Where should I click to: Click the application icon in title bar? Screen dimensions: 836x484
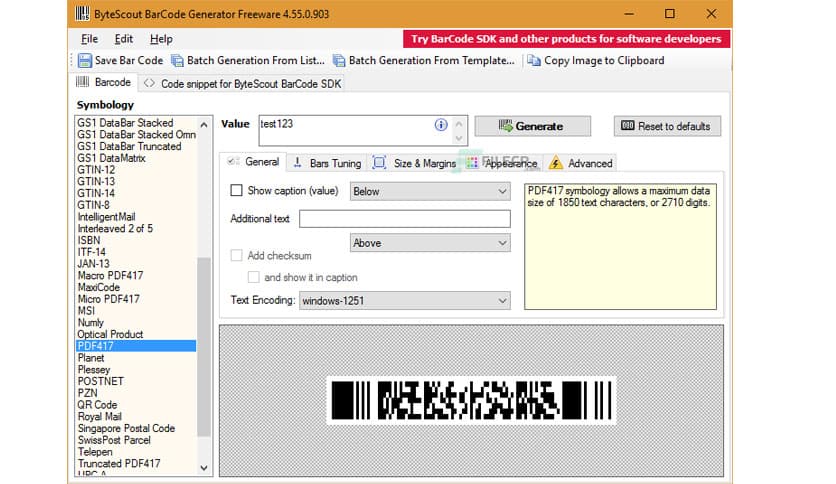coord(82,13)
